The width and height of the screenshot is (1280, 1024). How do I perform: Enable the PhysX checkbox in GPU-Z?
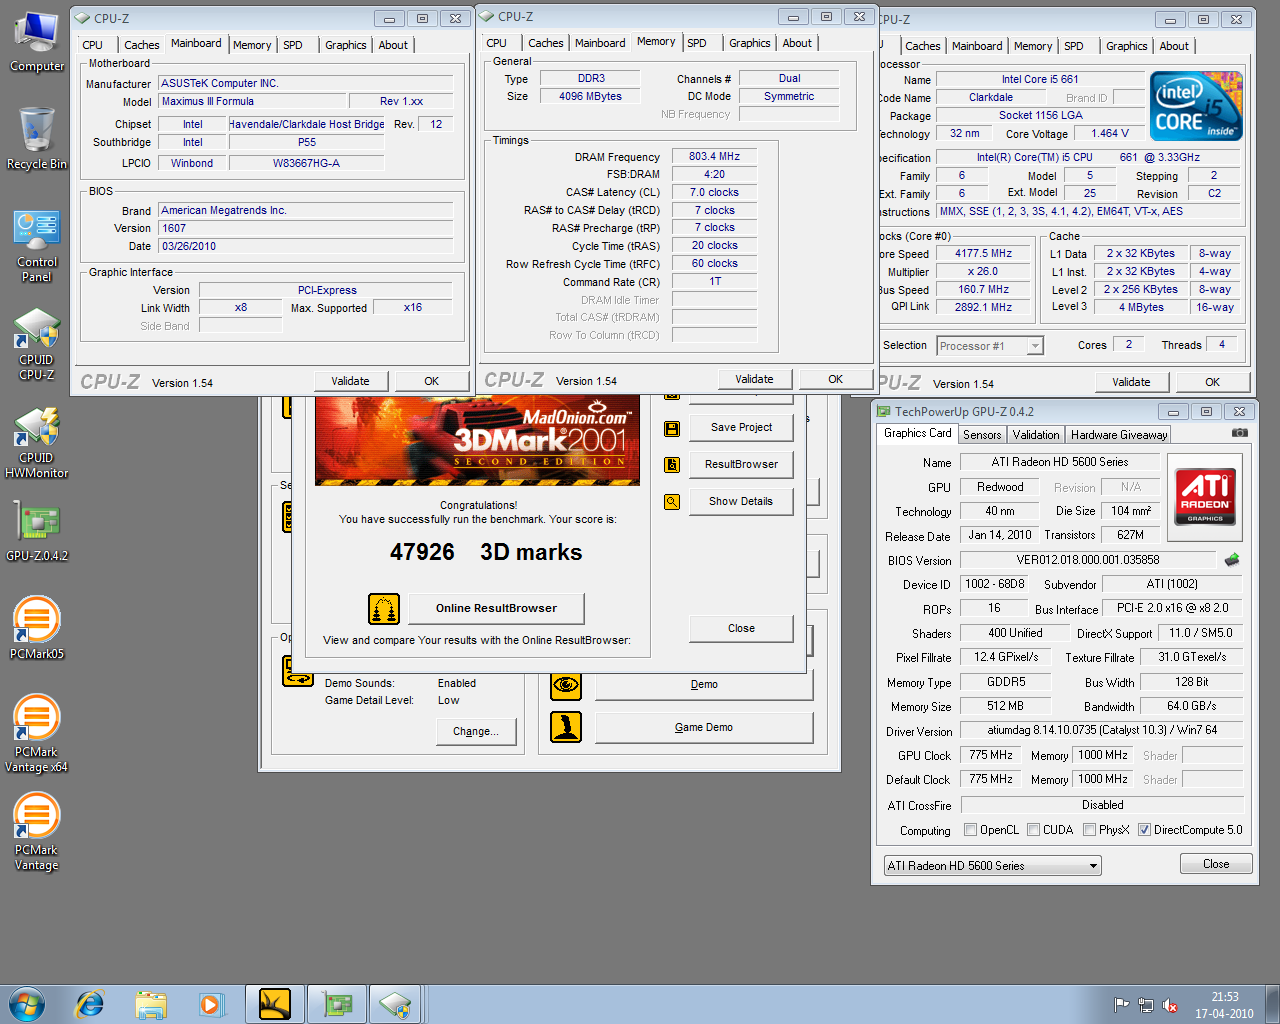click(x=1089, y=830)
